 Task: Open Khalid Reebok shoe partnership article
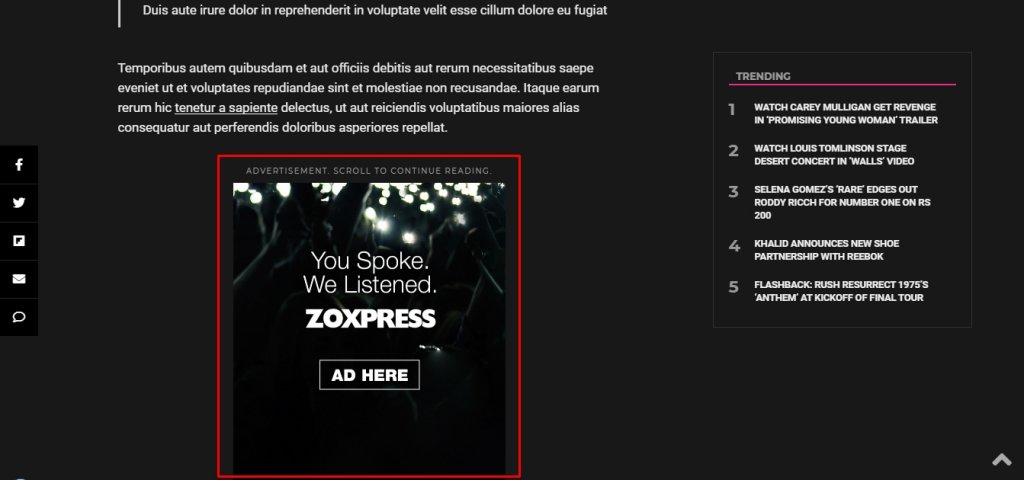coord(827,250)
